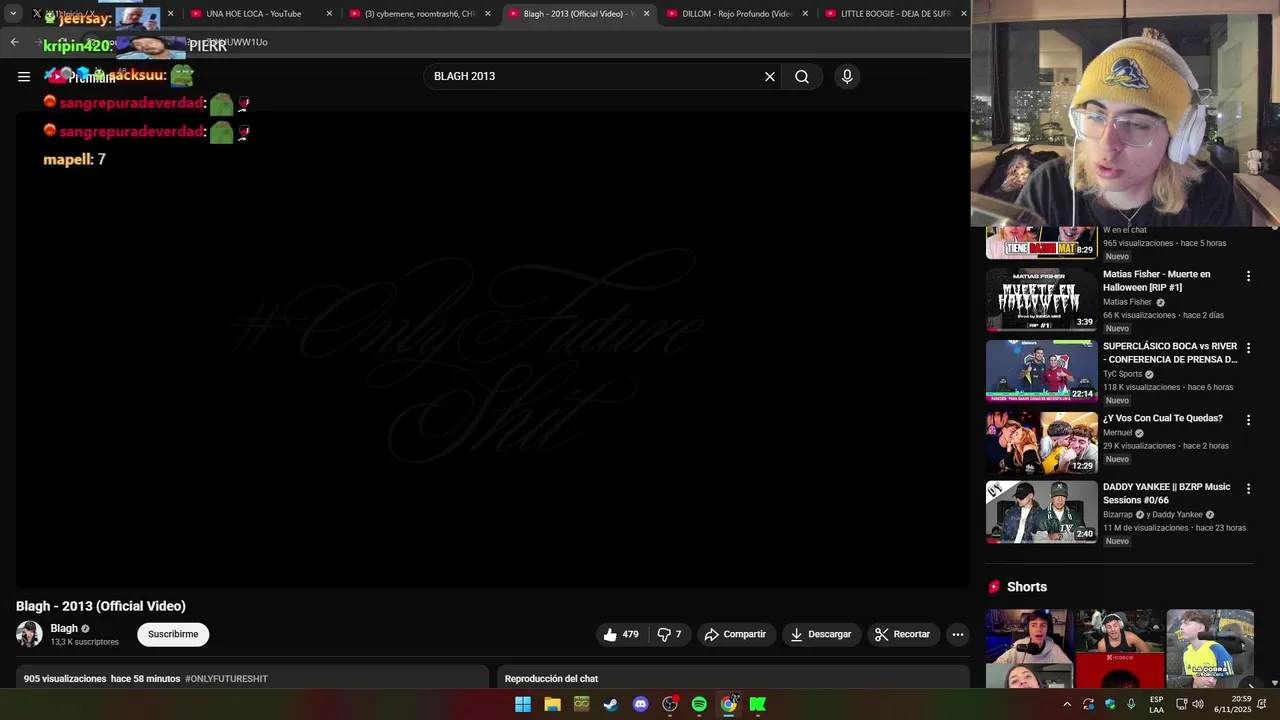
Task: Open Discord from the taskbar
Action: (x=640, y=704)
